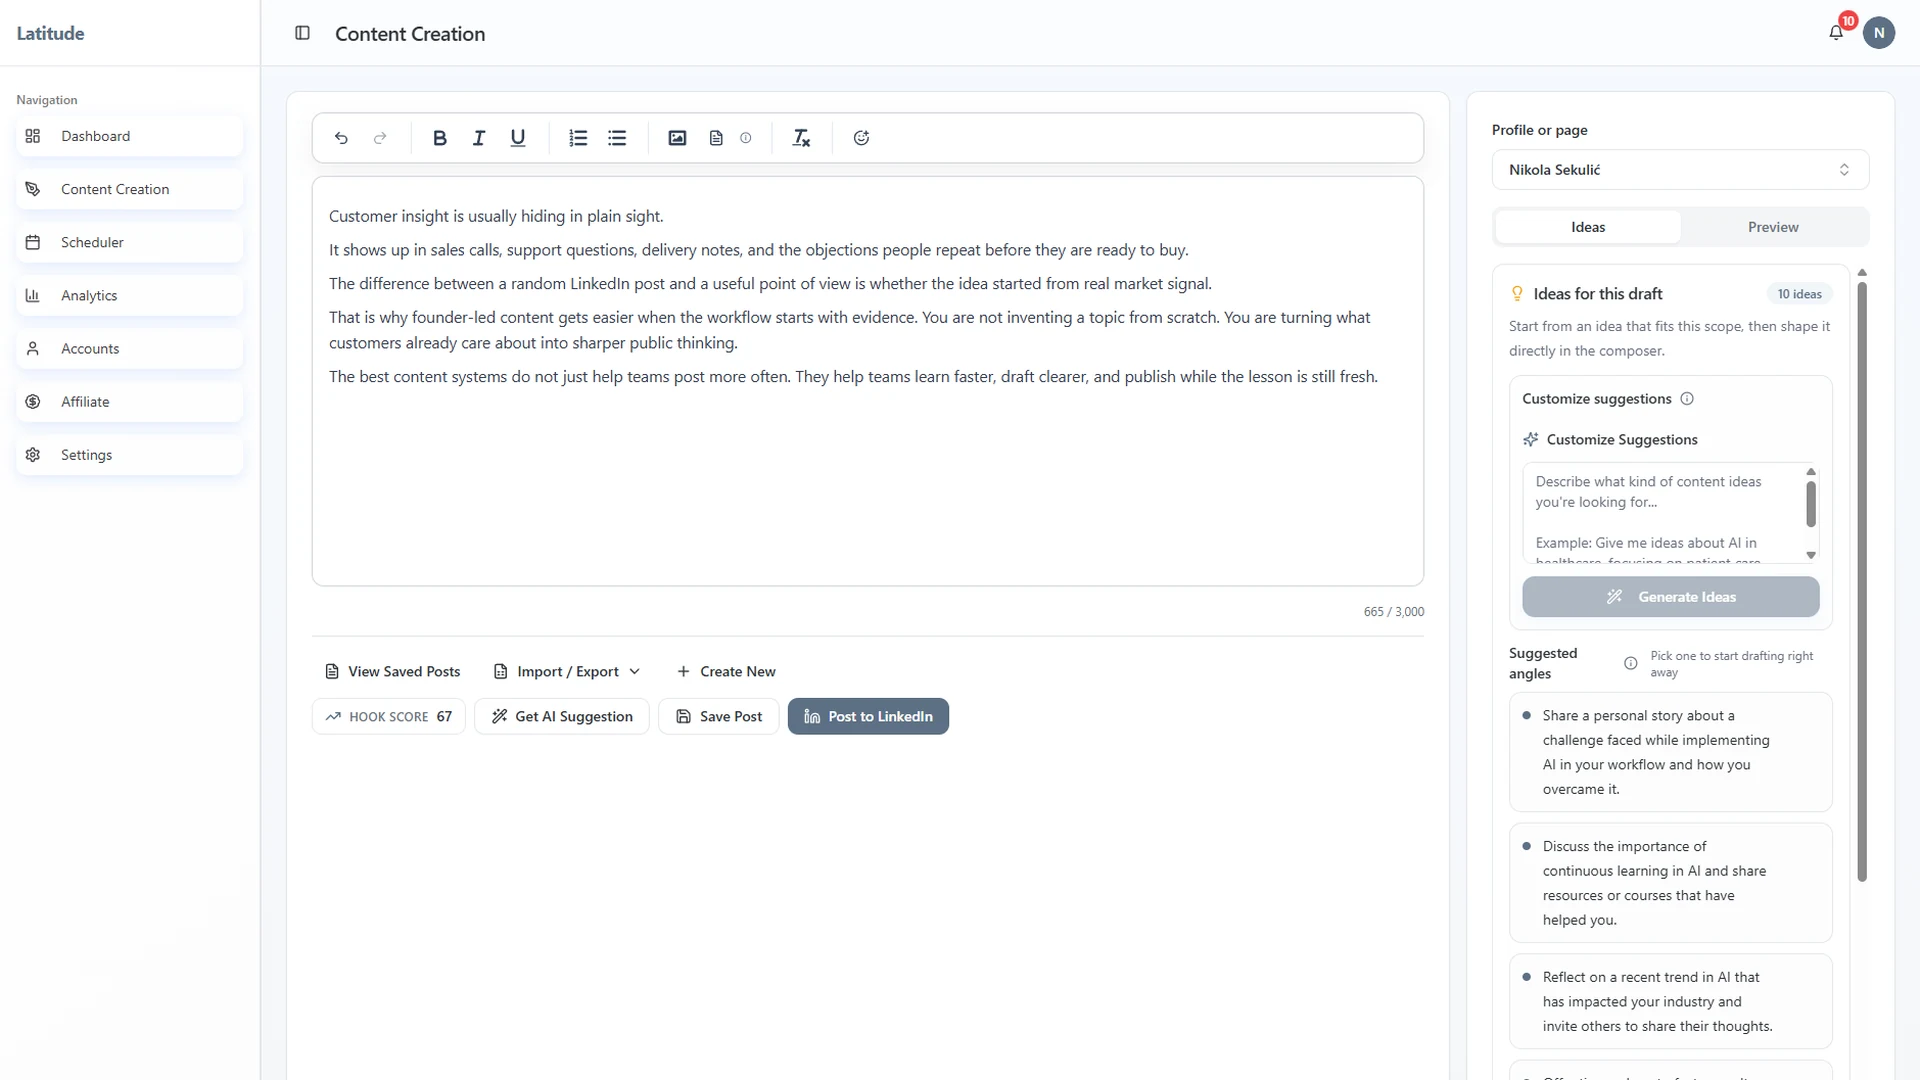Click the 10 ideas badge
1920x1080 pixels.
(1799, 294)
